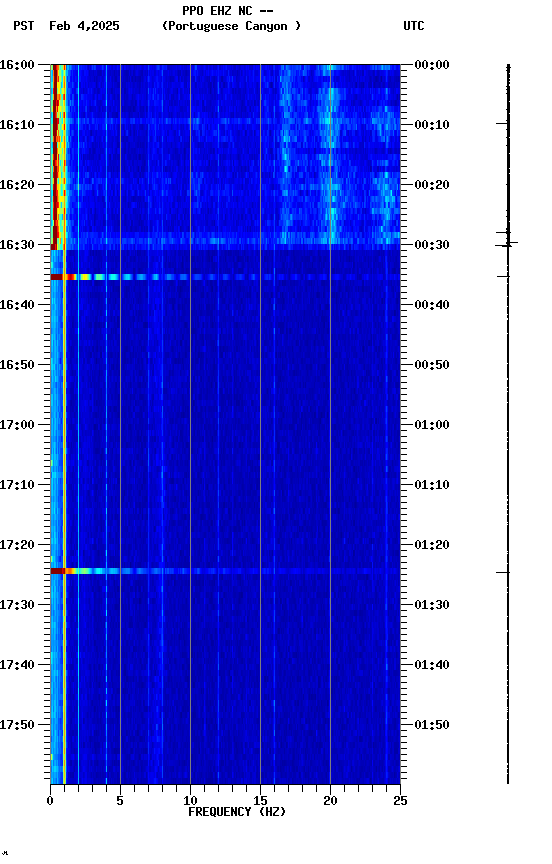
Task: Click the '17:30' PST time label
Action: point(17,605)
